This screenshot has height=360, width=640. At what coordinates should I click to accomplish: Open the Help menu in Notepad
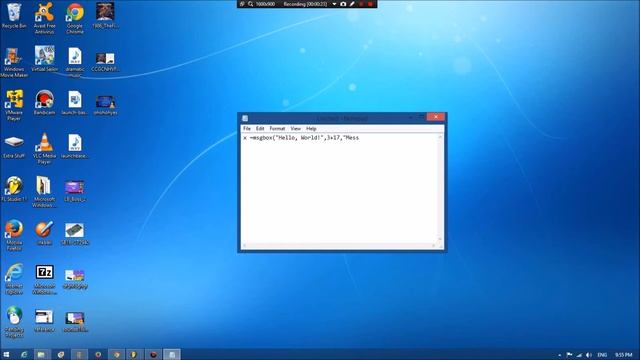click(311, 129)
